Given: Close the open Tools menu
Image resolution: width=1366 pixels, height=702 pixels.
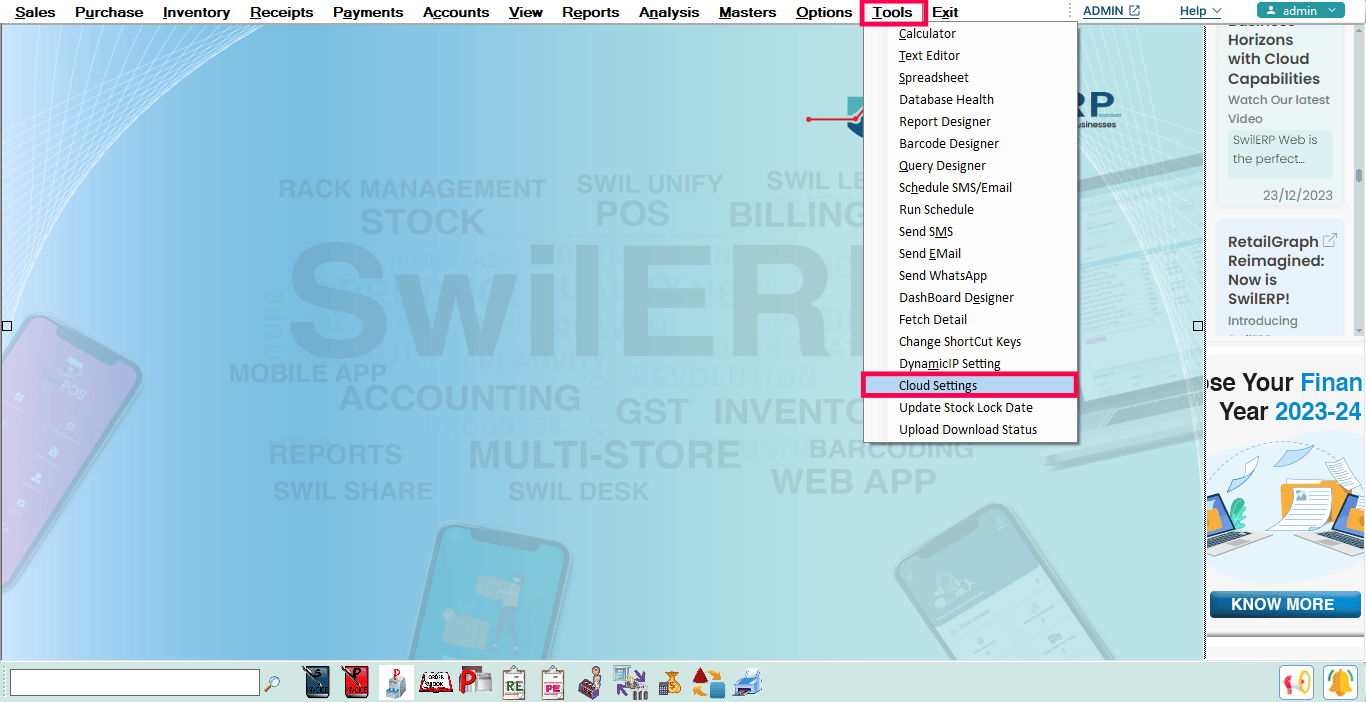Looking at the screenshot, I should click(x=893, y=12).
